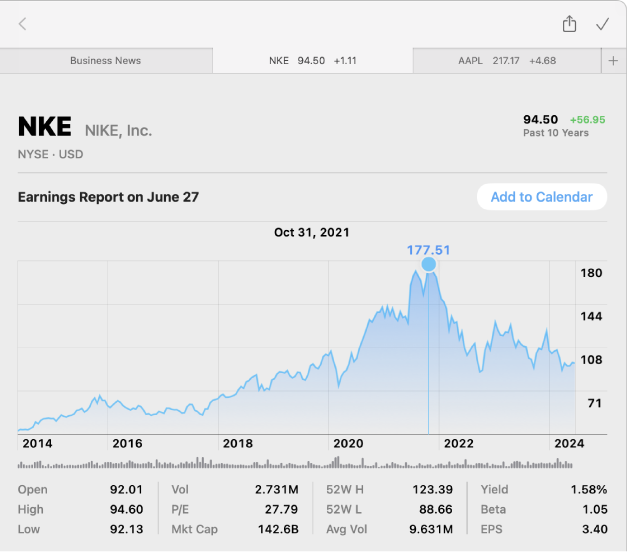
Task: Click the NKE ticker symbol heading
Action: (x=45, y=128)
